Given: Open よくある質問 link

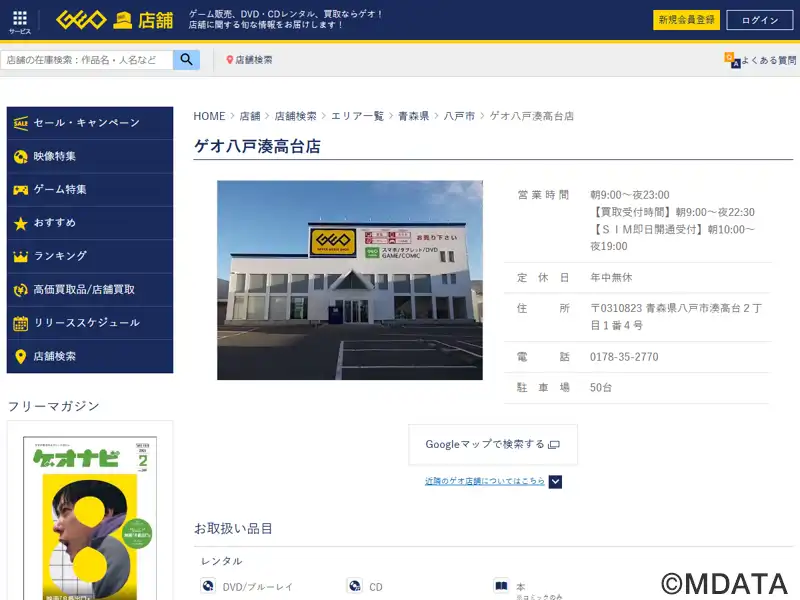Looking at the screenshot, I should pyautogui.click(x=768, y=60).
